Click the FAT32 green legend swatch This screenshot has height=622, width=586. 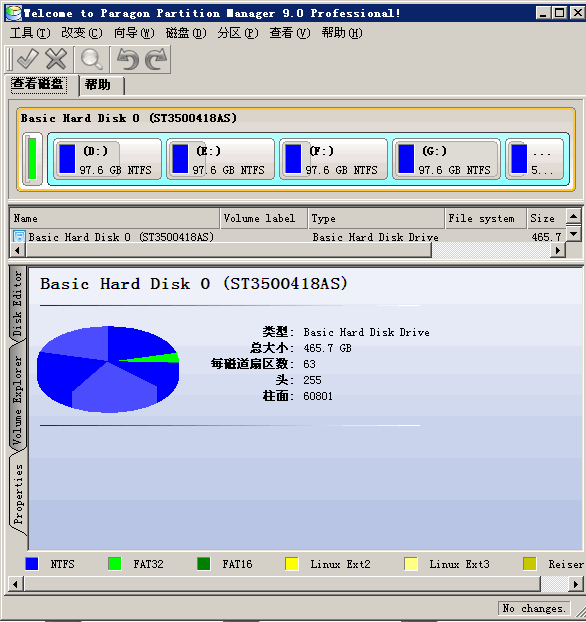click(x=115, y=564)
